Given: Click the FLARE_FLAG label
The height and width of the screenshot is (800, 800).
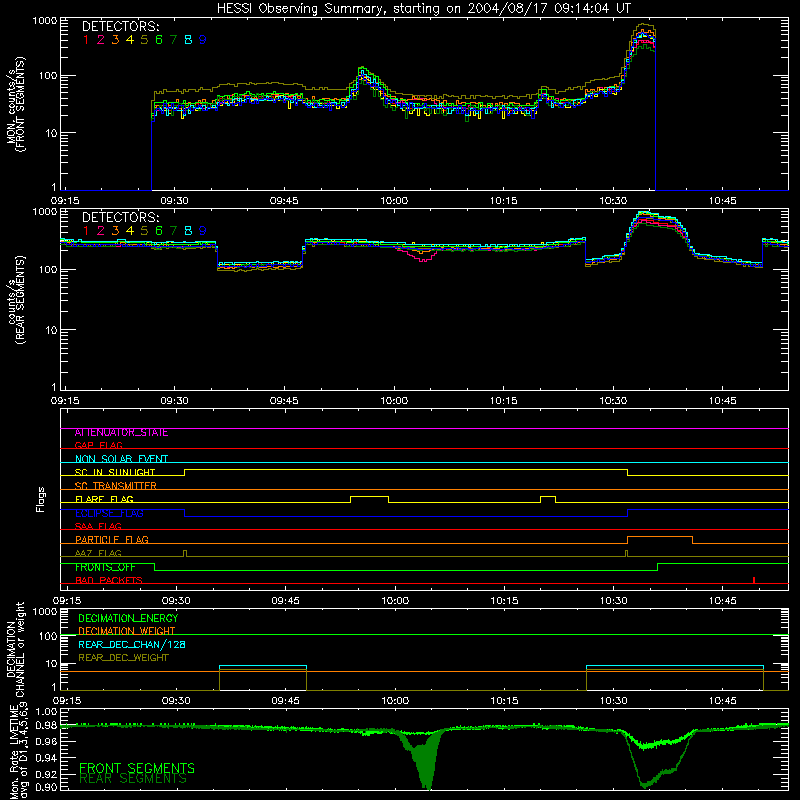Looking at the screenshot, I should click(x=104, y=499).
